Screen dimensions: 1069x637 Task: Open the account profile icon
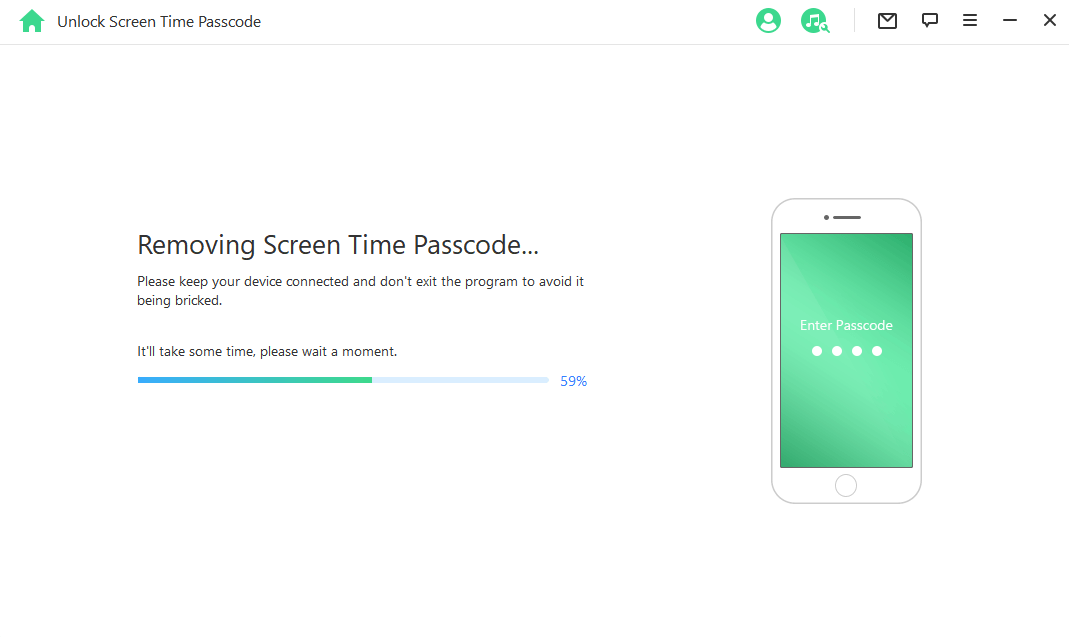pyautogui.click(x=768, y=20)
